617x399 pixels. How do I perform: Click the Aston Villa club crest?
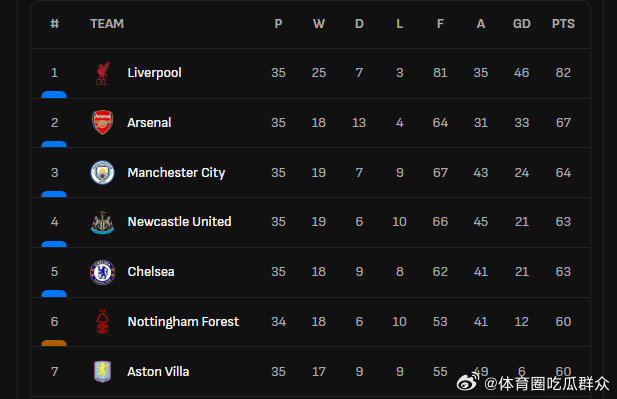(x=102, y=371)
